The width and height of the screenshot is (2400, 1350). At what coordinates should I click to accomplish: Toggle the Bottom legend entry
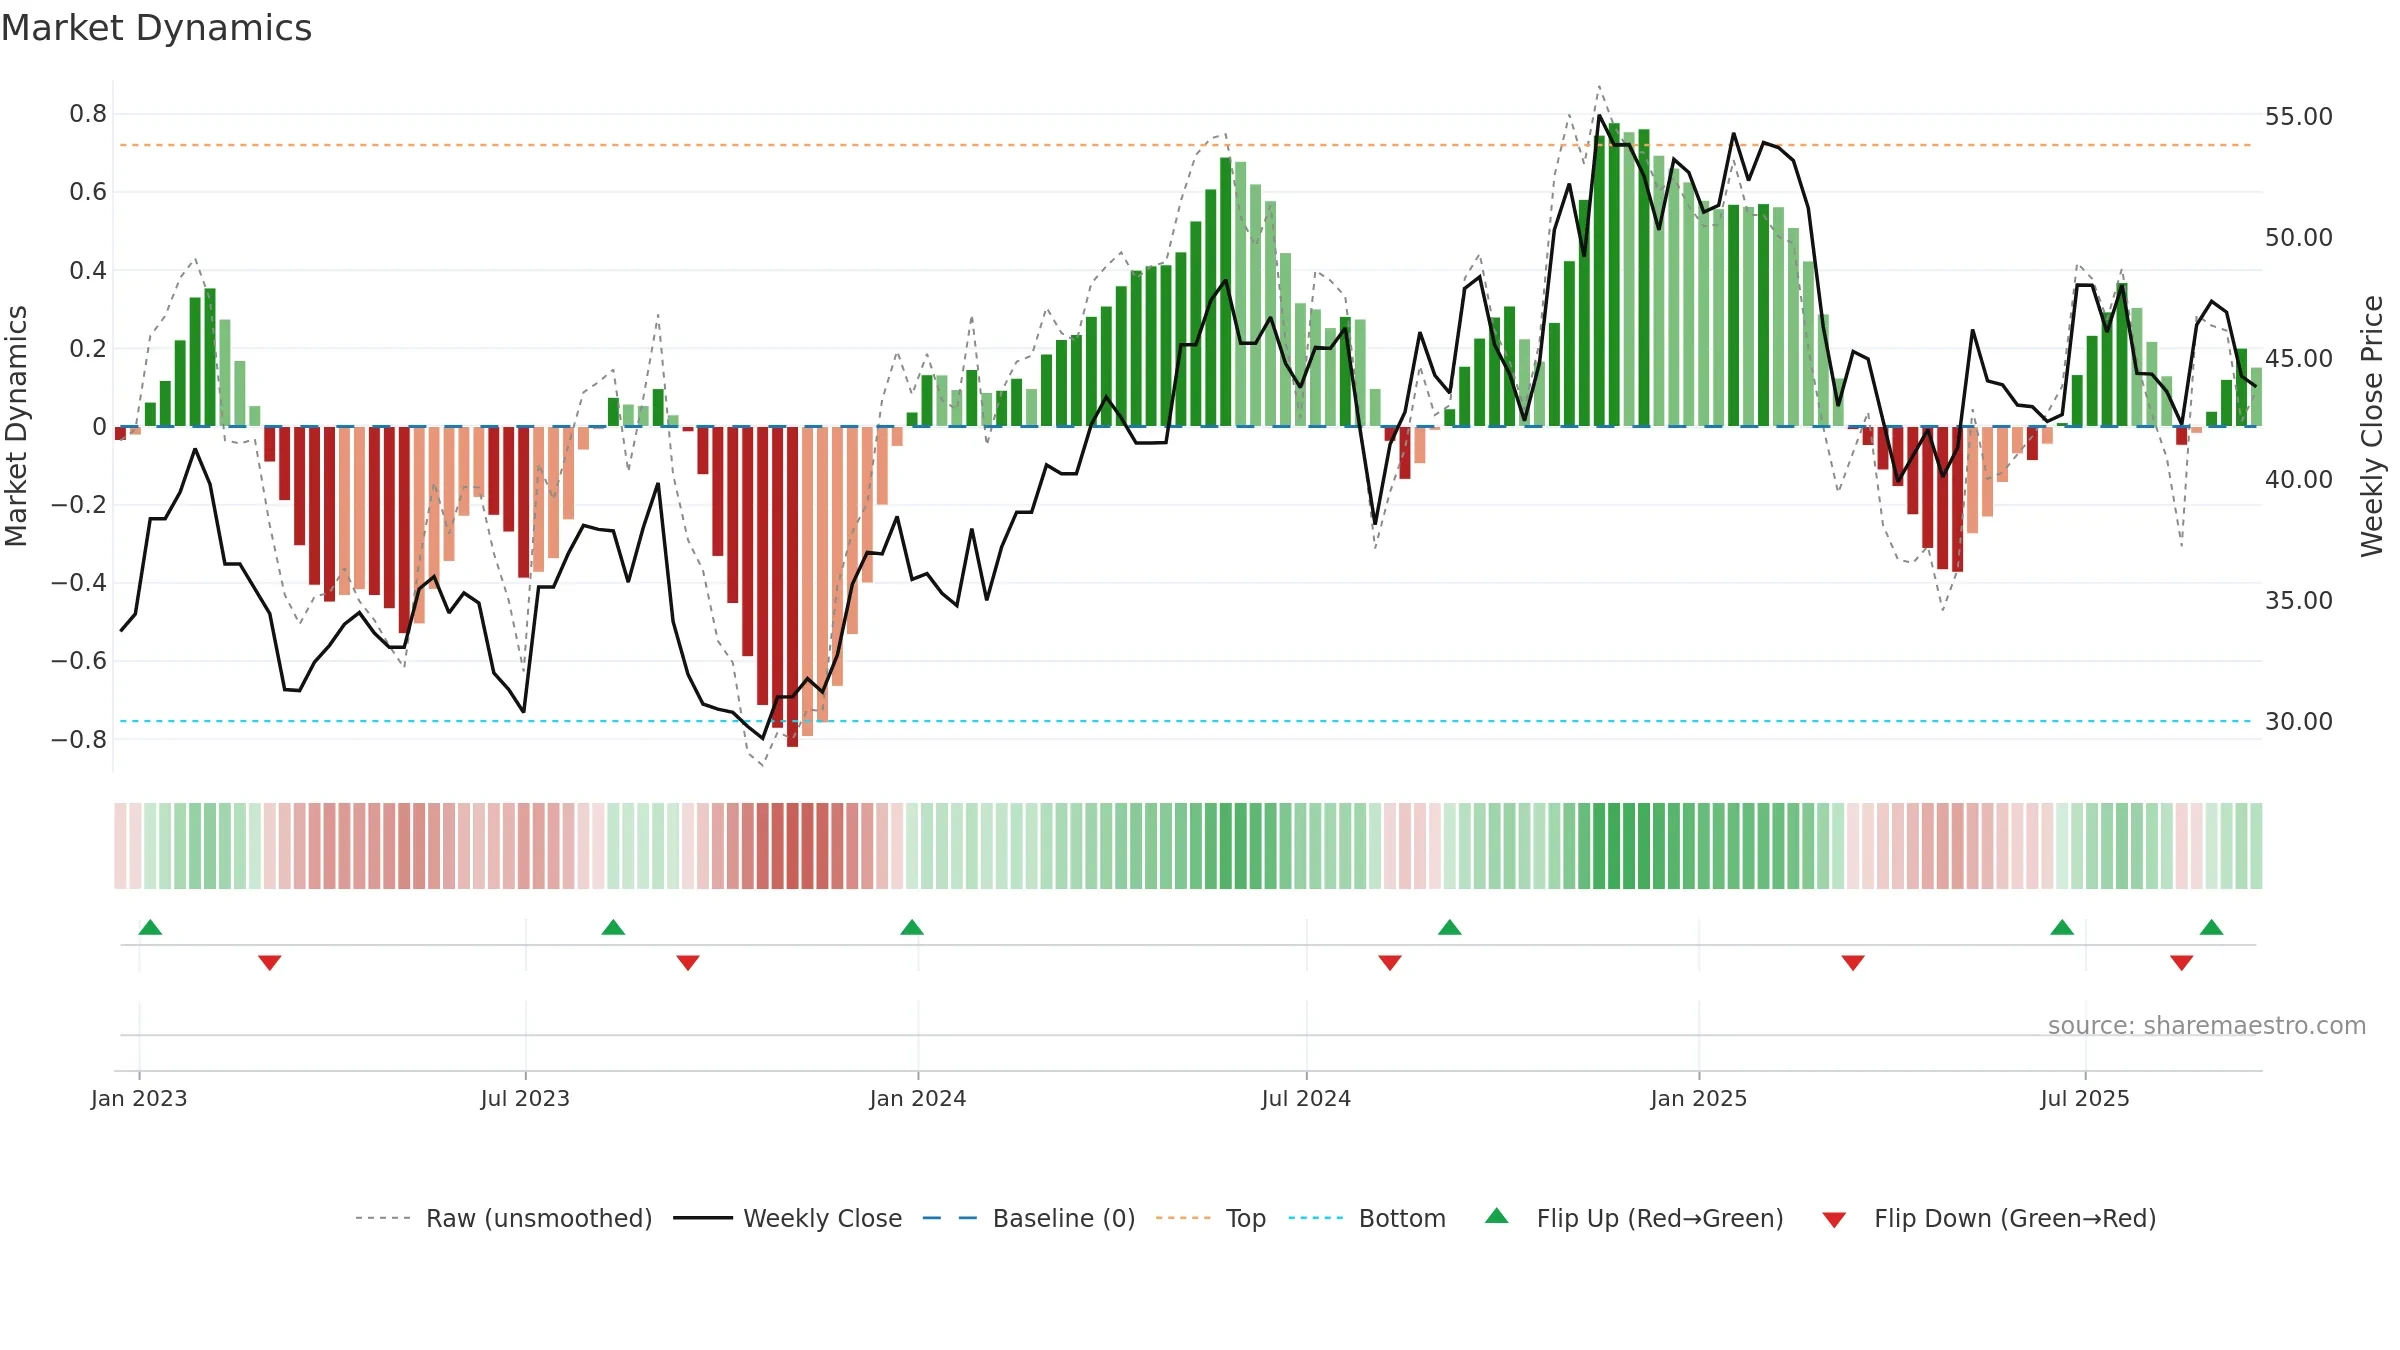tap(1367, 1218)
